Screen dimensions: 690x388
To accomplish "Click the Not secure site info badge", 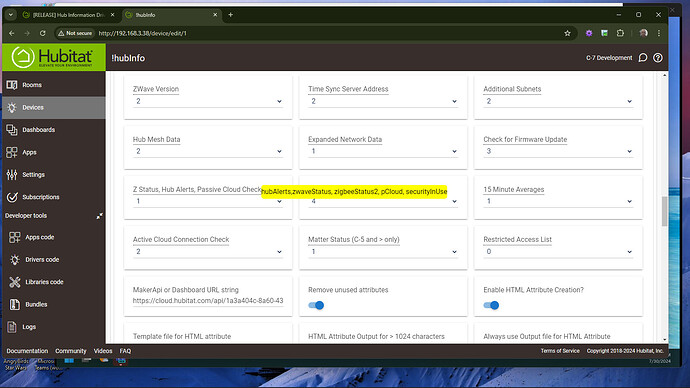I will [75, 33].
